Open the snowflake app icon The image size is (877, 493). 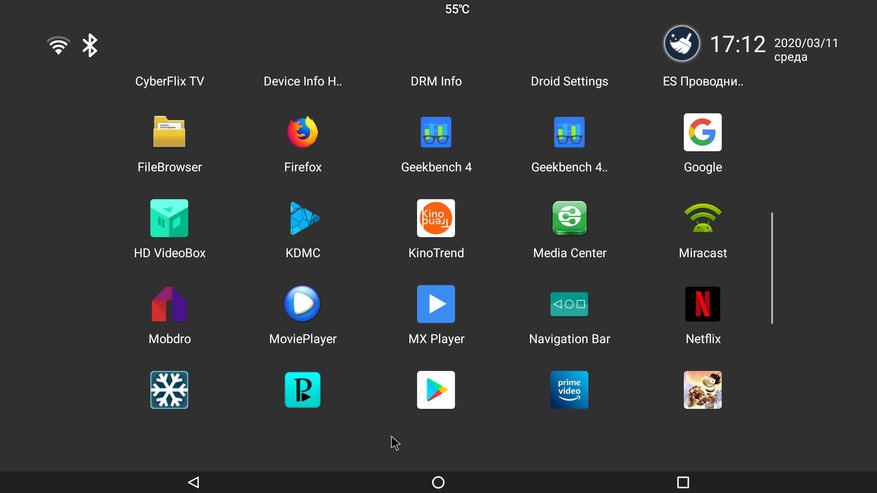click(x=169, y=390)
